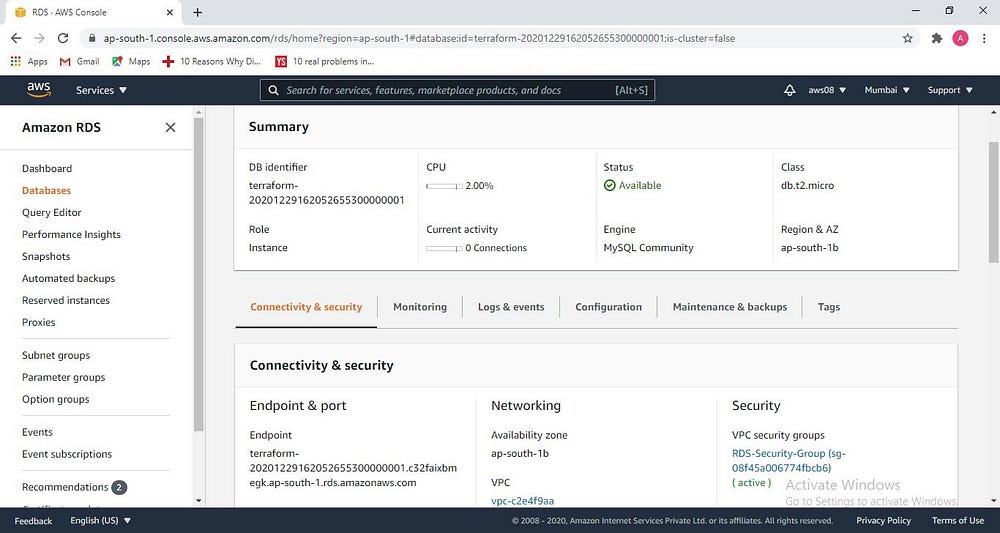
Task: Switch to the Monitoring tab
Action: tap(420, 307)
